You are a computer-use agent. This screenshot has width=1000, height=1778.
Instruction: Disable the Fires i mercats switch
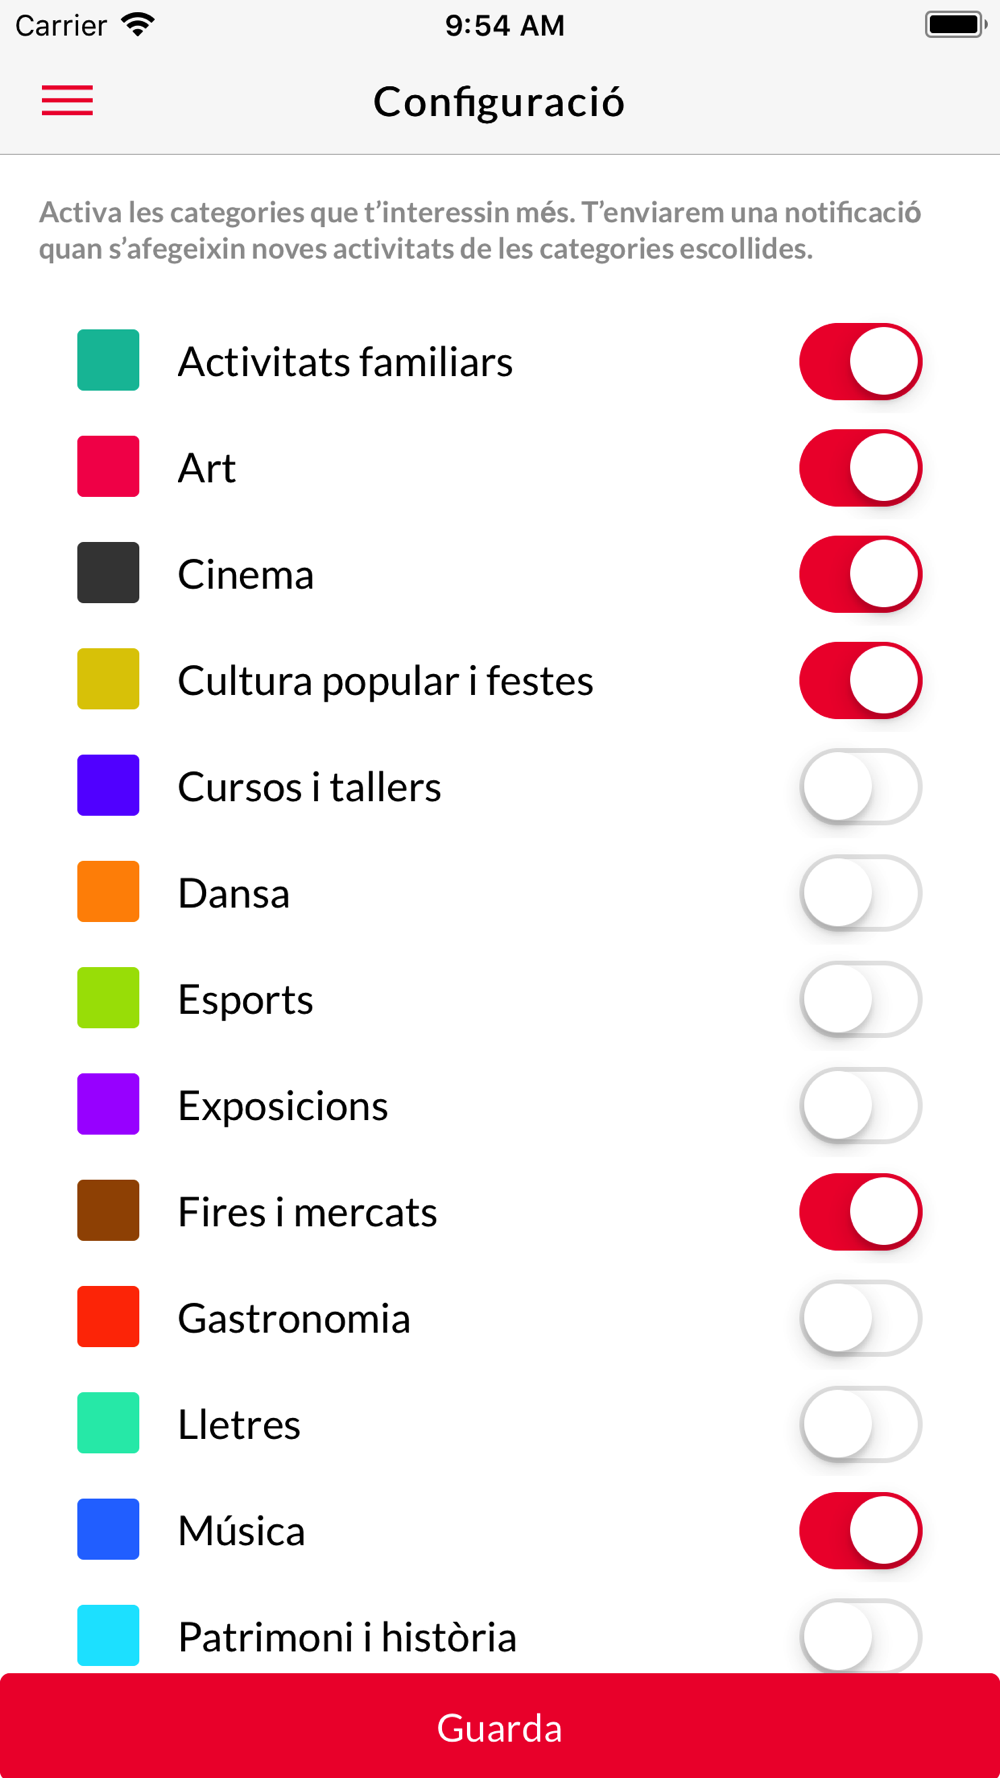860,1212
